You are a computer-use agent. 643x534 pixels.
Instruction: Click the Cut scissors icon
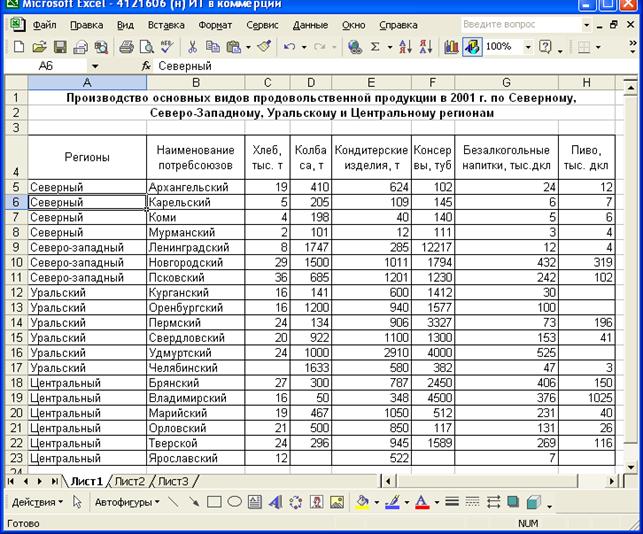[x=190, y=46]
